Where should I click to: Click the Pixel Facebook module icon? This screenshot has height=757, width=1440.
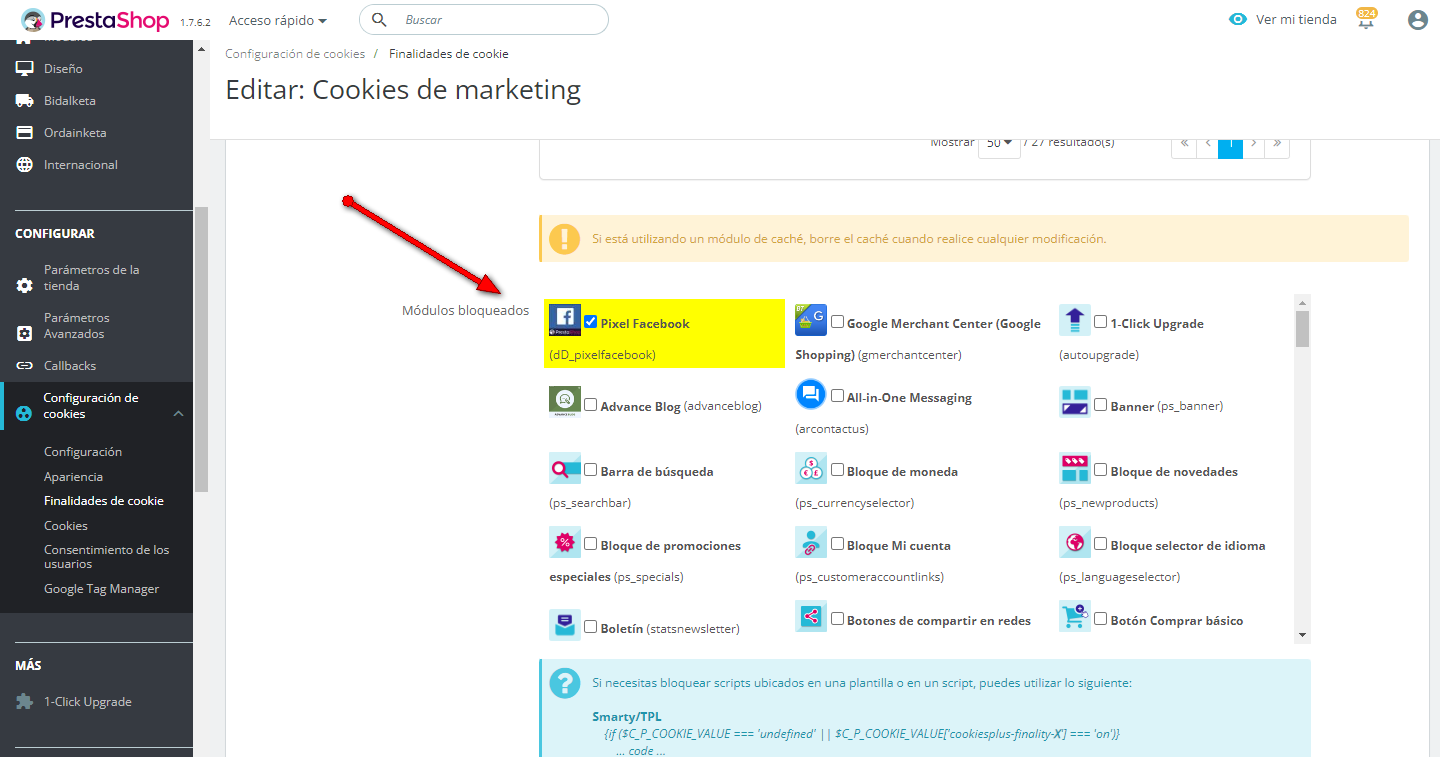click(x=565, y=320)
